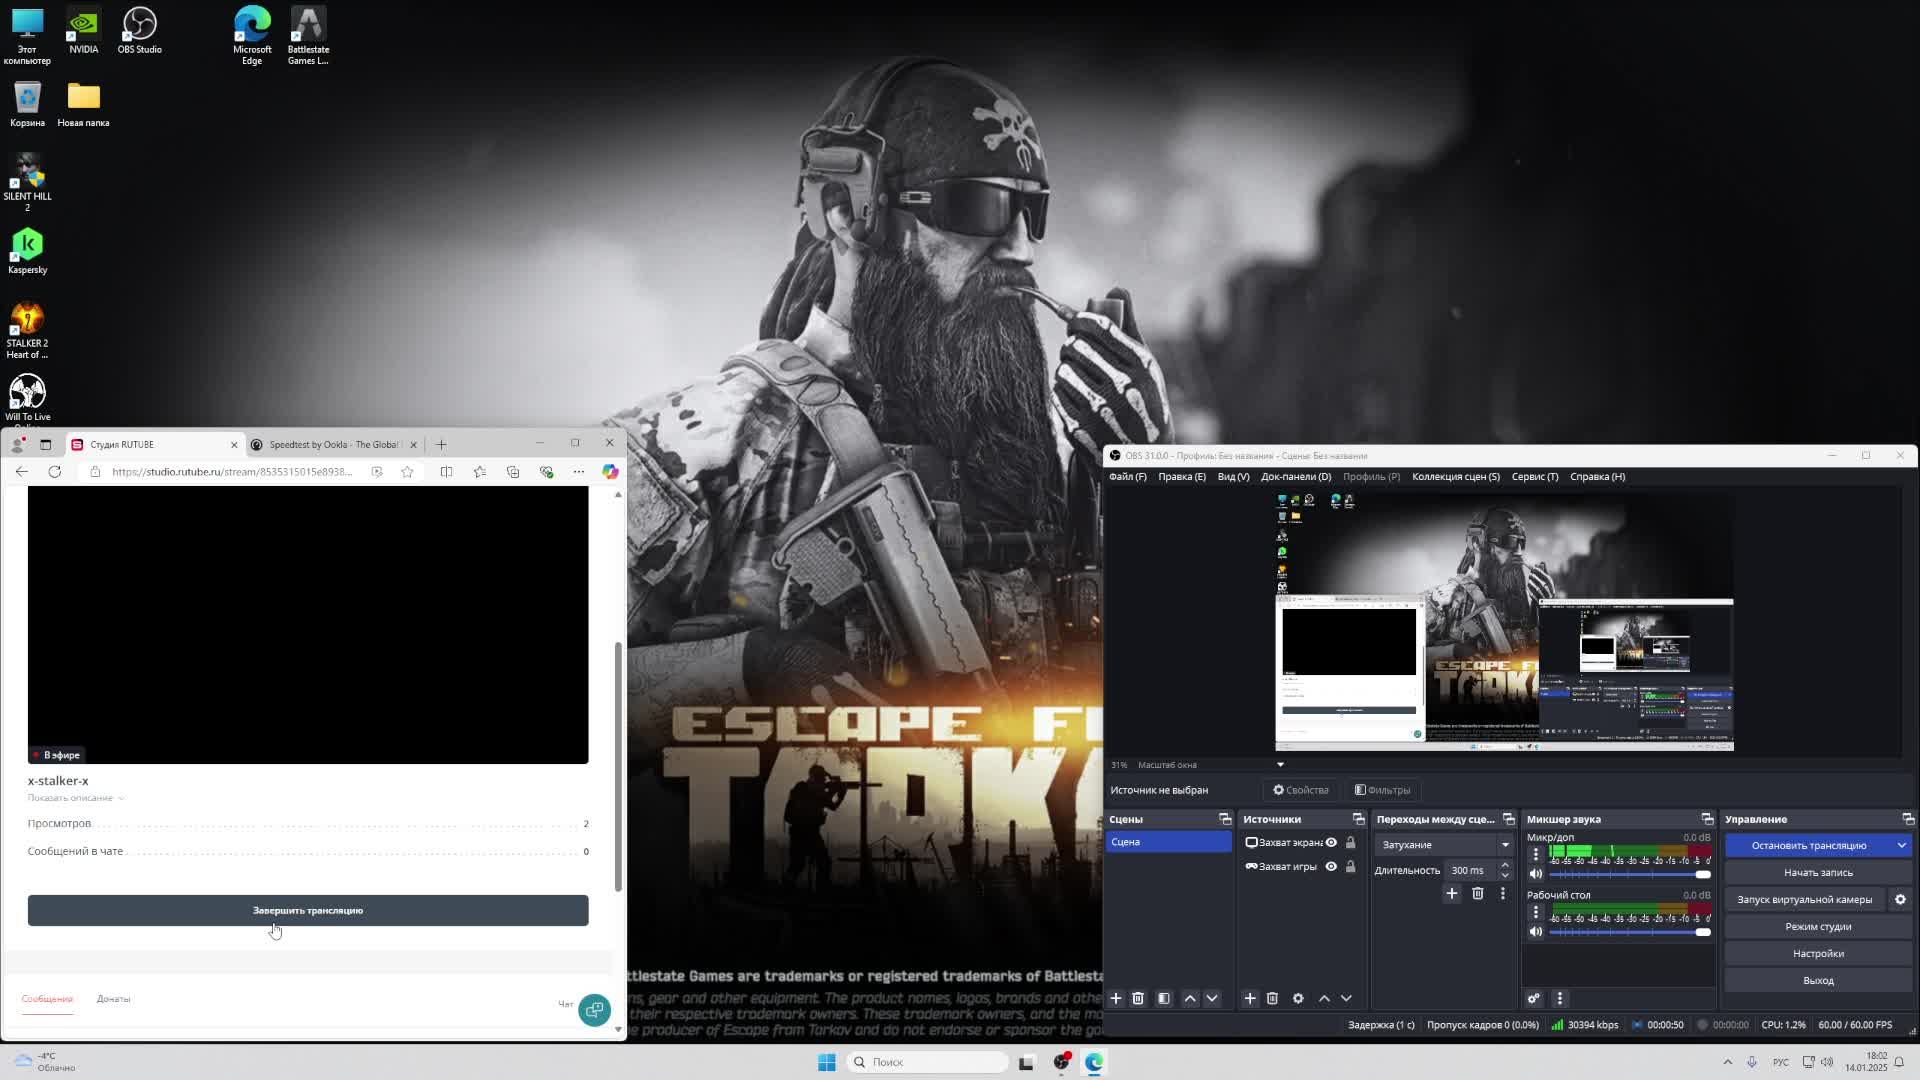
Task: Move scene down arrow in Scenes panel
Action: pos(1212,998)
